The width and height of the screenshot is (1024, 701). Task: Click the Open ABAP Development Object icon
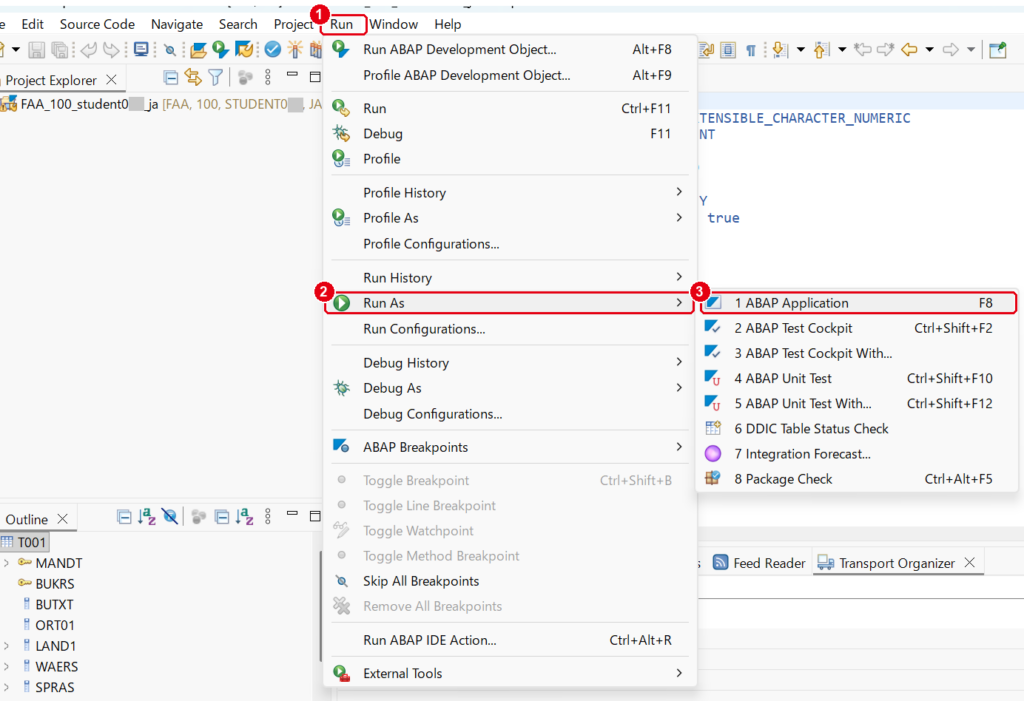198,50
